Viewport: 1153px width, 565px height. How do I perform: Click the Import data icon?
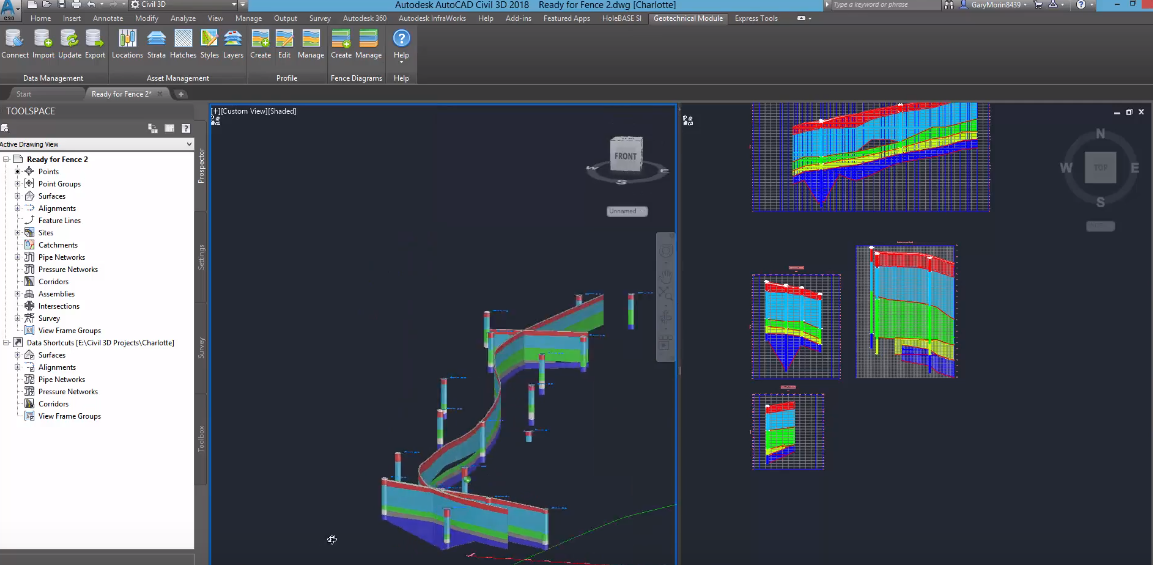point(43,40)
